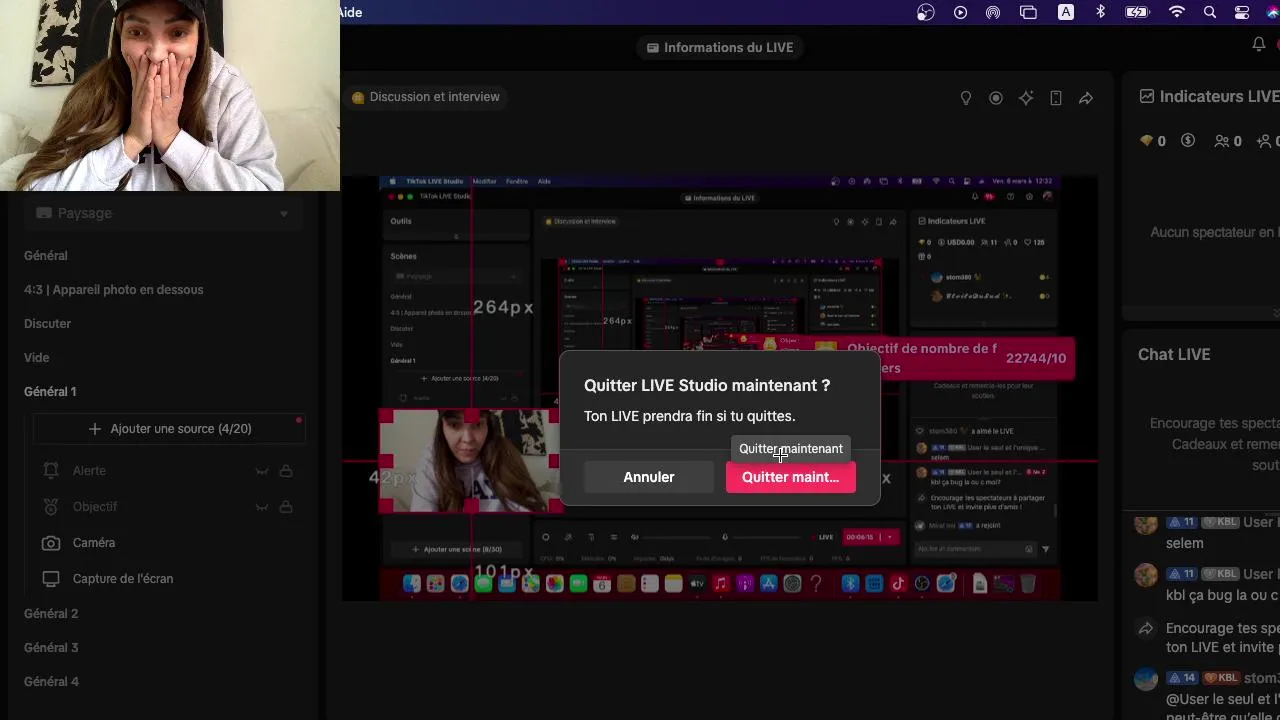Image resolution: width=1280 pixels, height=720 pixels.
Task: Click the Indicateurs LIVE chart icon
Action: [1147, 96]
